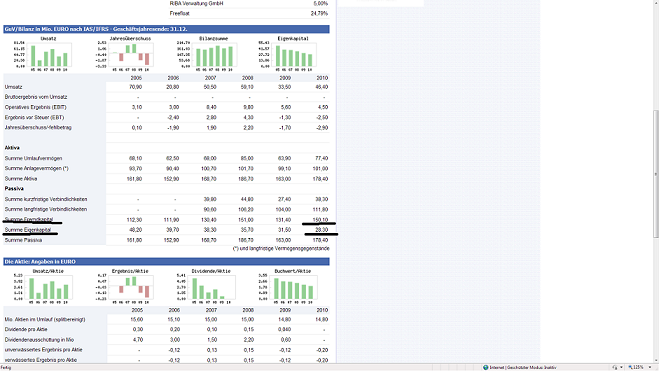Select the Summe kurzfristige Verbindlichkeiten row label
Screen dimensions: 659x371
click(x=46, y=199)
